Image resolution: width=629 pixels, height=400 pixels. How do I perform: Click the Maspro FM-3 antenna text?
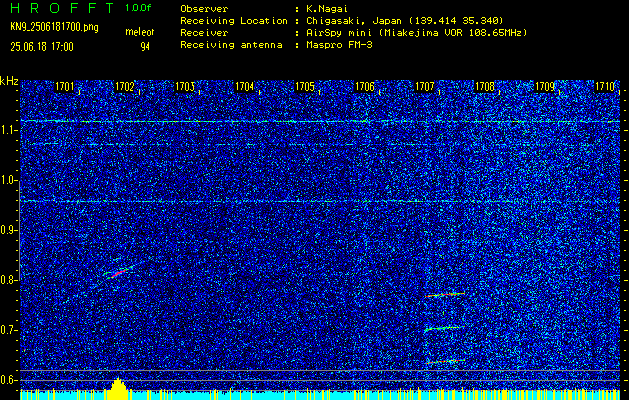pyautogui.click(x=339, y=45)
